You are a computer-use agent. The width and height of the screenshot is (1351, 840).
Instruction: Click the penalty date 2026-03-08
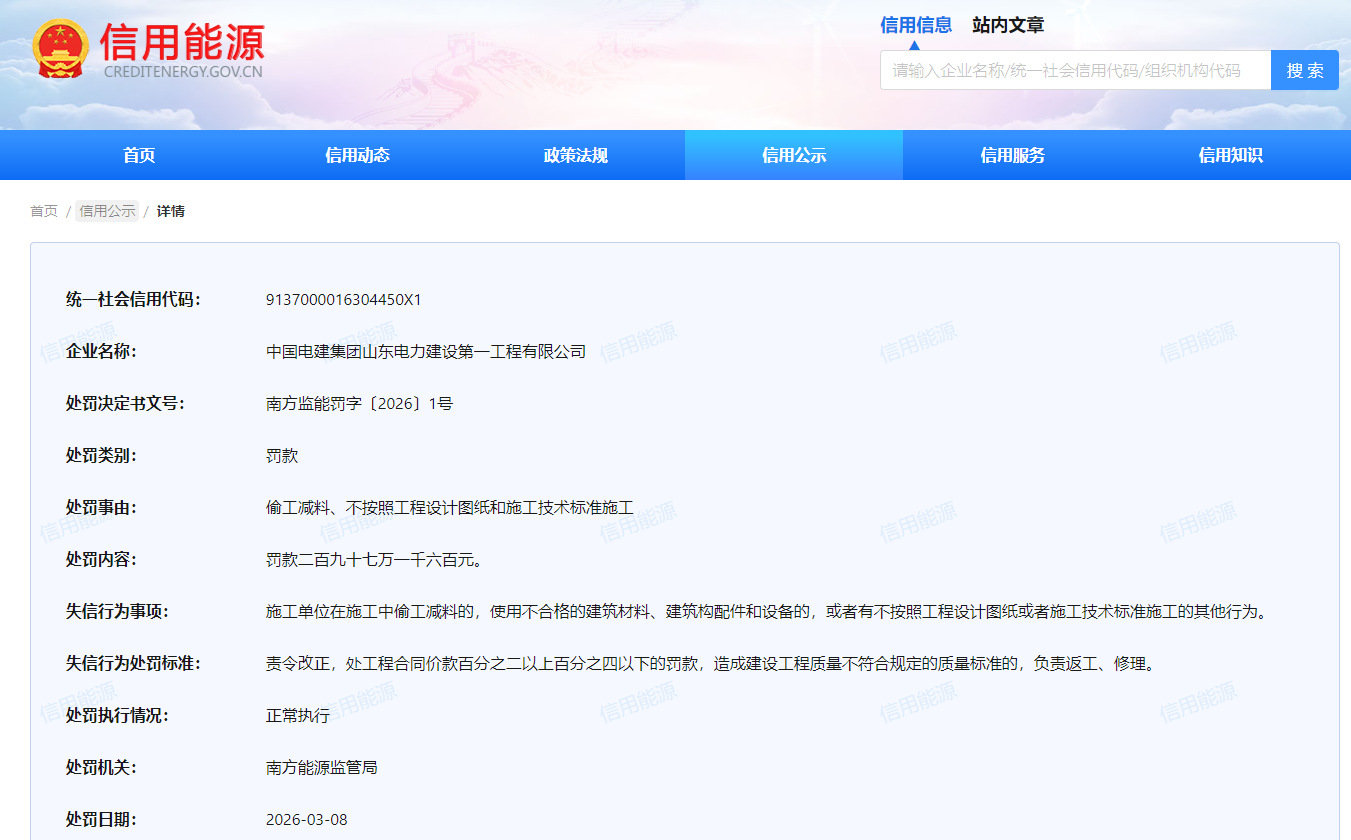(x=306, y=820)
